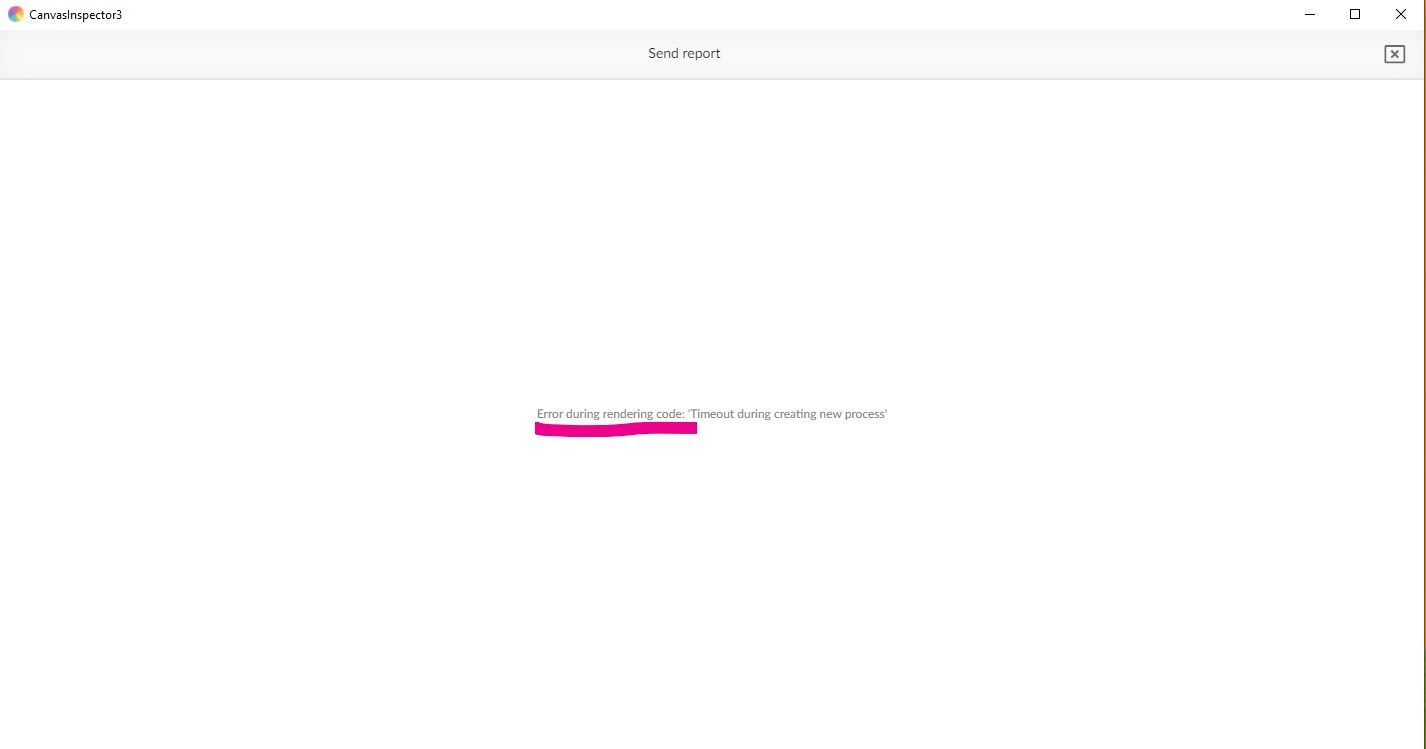Image resolution: width=1426 pixels, height=749 pixels.
Task: Click the pink highlight marker stroke
Action: (x=615, y=428)
